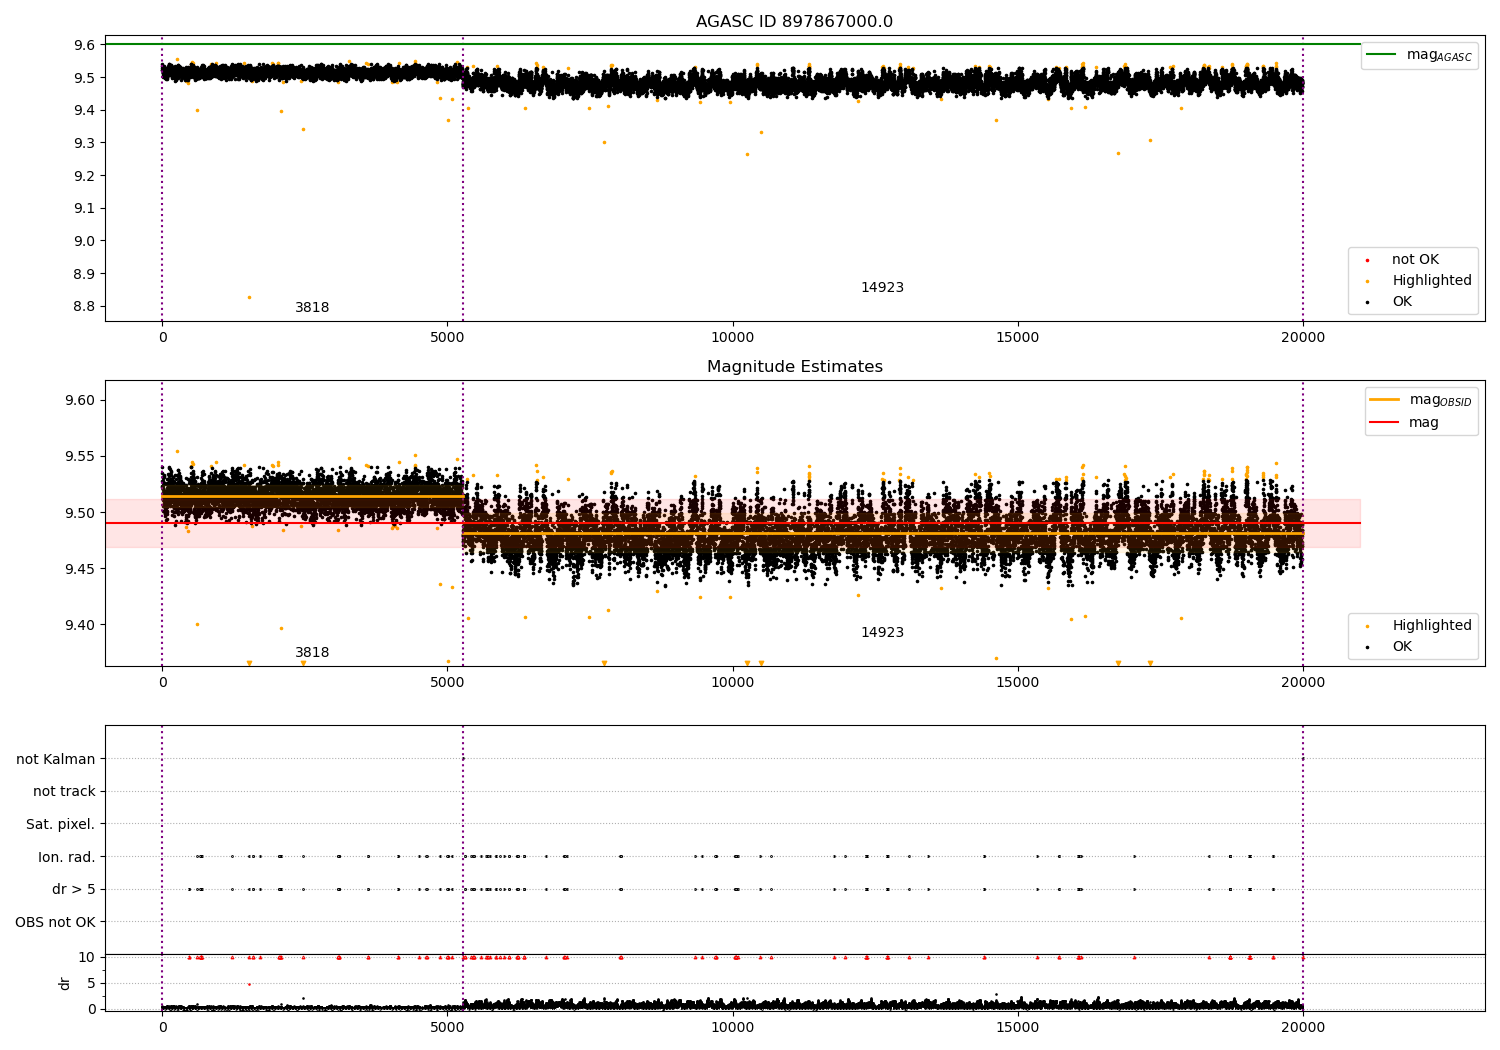Click the '9.60' y-tick in the Magnitude Estimates plot
1500x1050 pixels.
point(80,401)
